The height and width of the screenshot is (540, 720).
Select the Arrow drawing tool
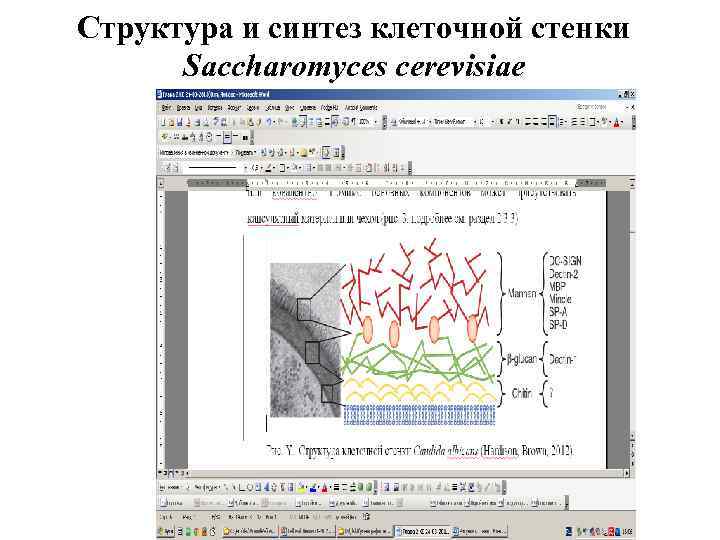235,488
